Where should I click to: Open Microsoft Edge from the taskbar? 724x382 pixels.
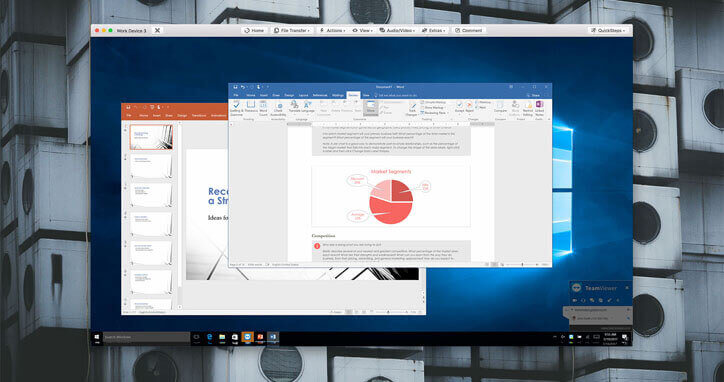[210, 337]
